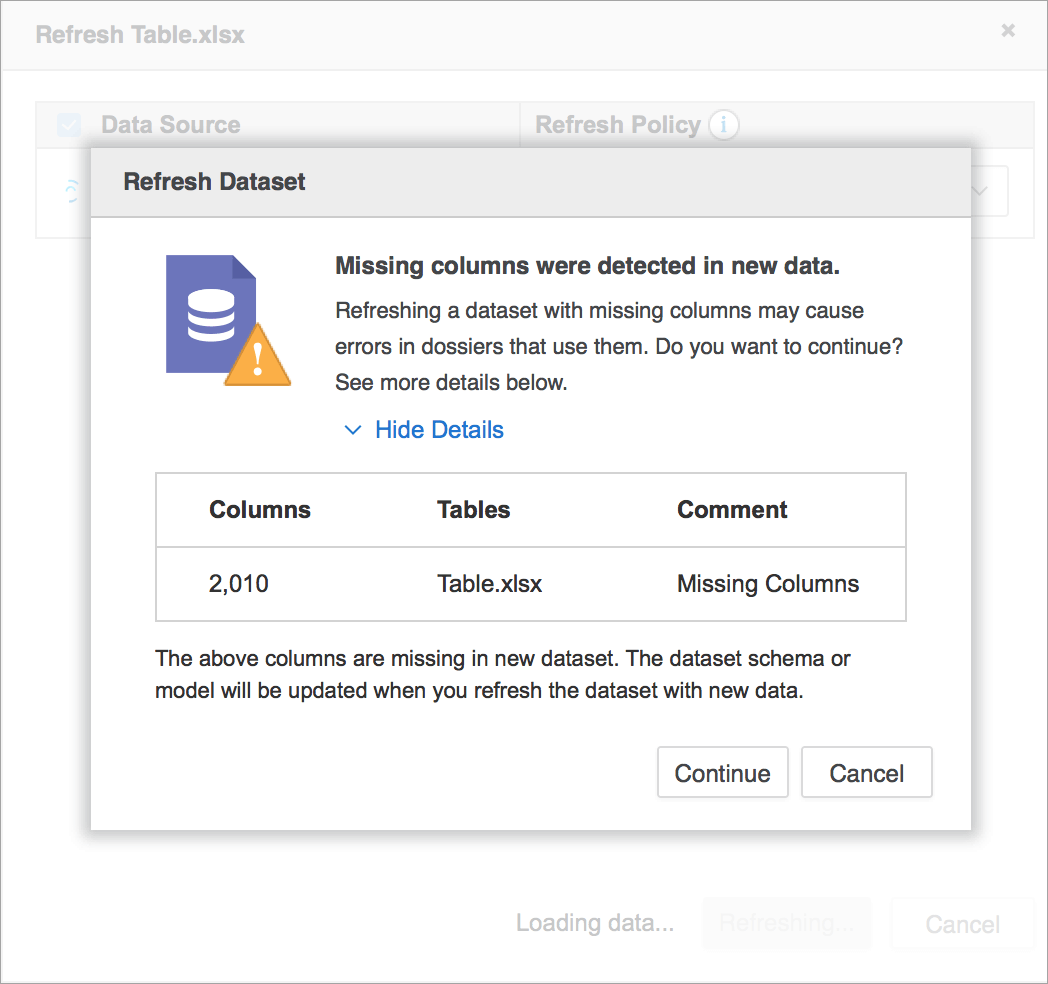This screenshot has height=984, width=1048.
Task: Select the Columns table header
Action: pos(260,510)
